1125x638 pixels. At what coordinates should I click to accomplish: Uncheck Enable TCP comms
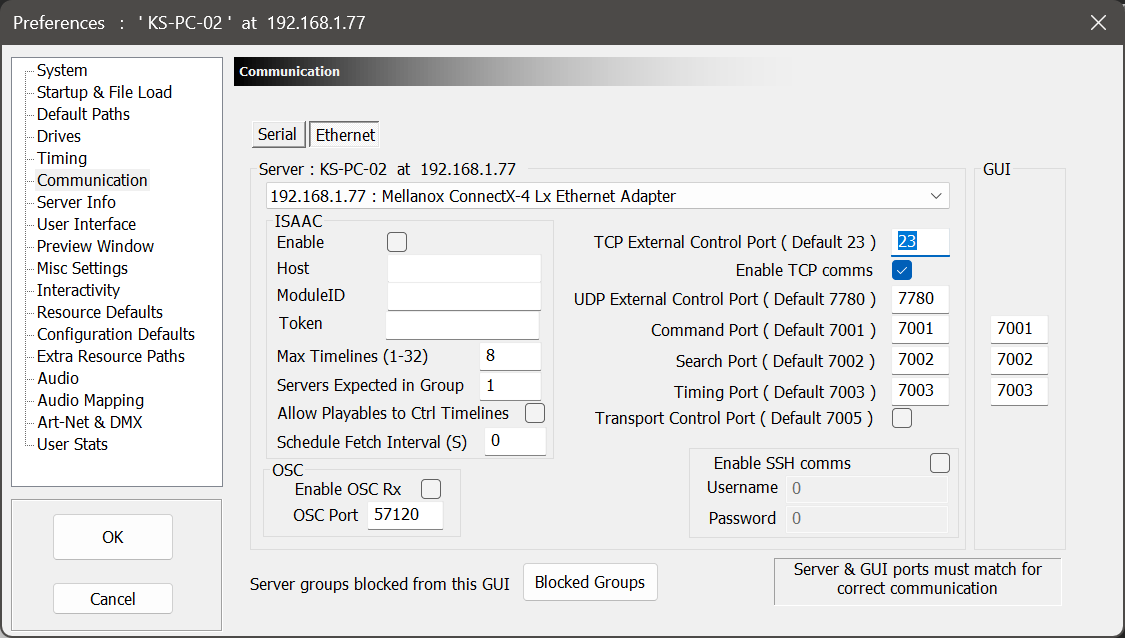902,270
